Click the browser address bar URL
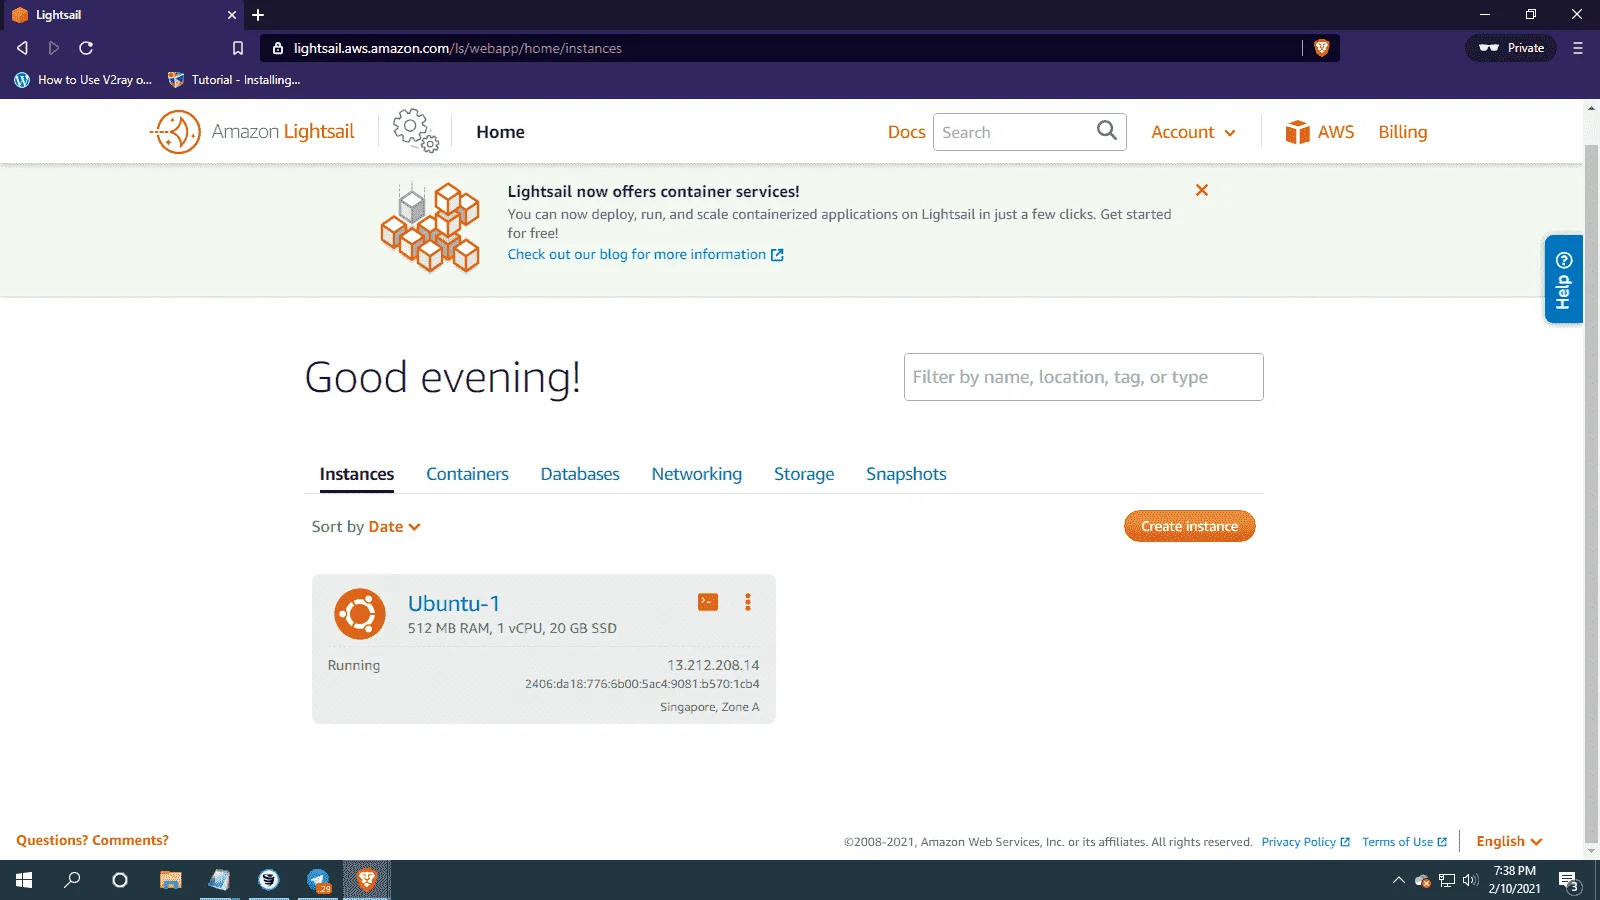This screenshot has height=900, width=1600. 458,48
